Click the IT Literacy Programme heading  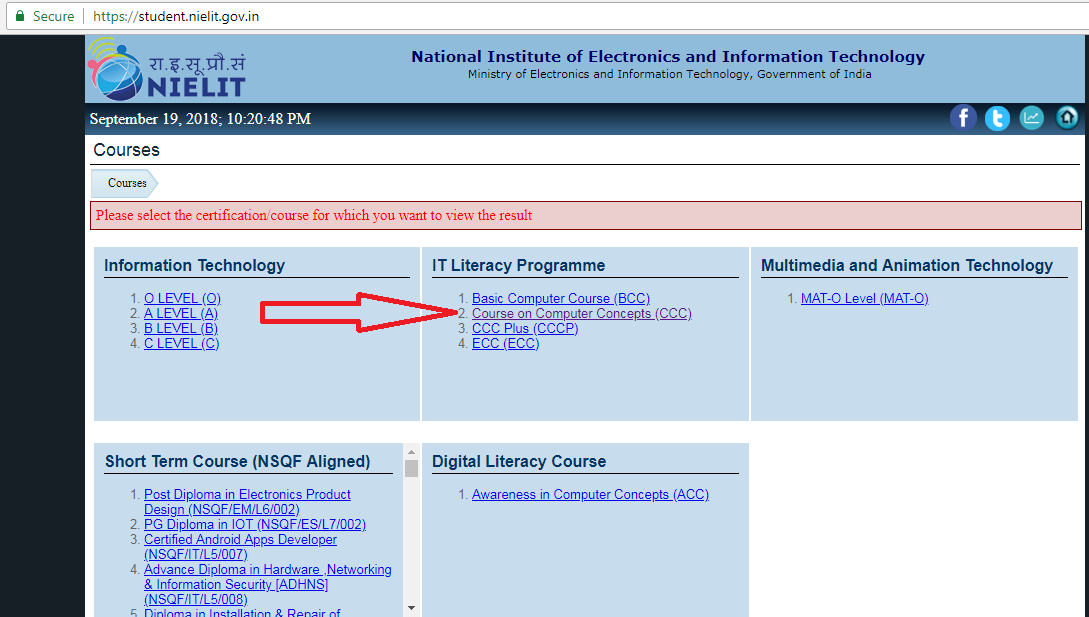pyautogui.click(x=518, y=265)
